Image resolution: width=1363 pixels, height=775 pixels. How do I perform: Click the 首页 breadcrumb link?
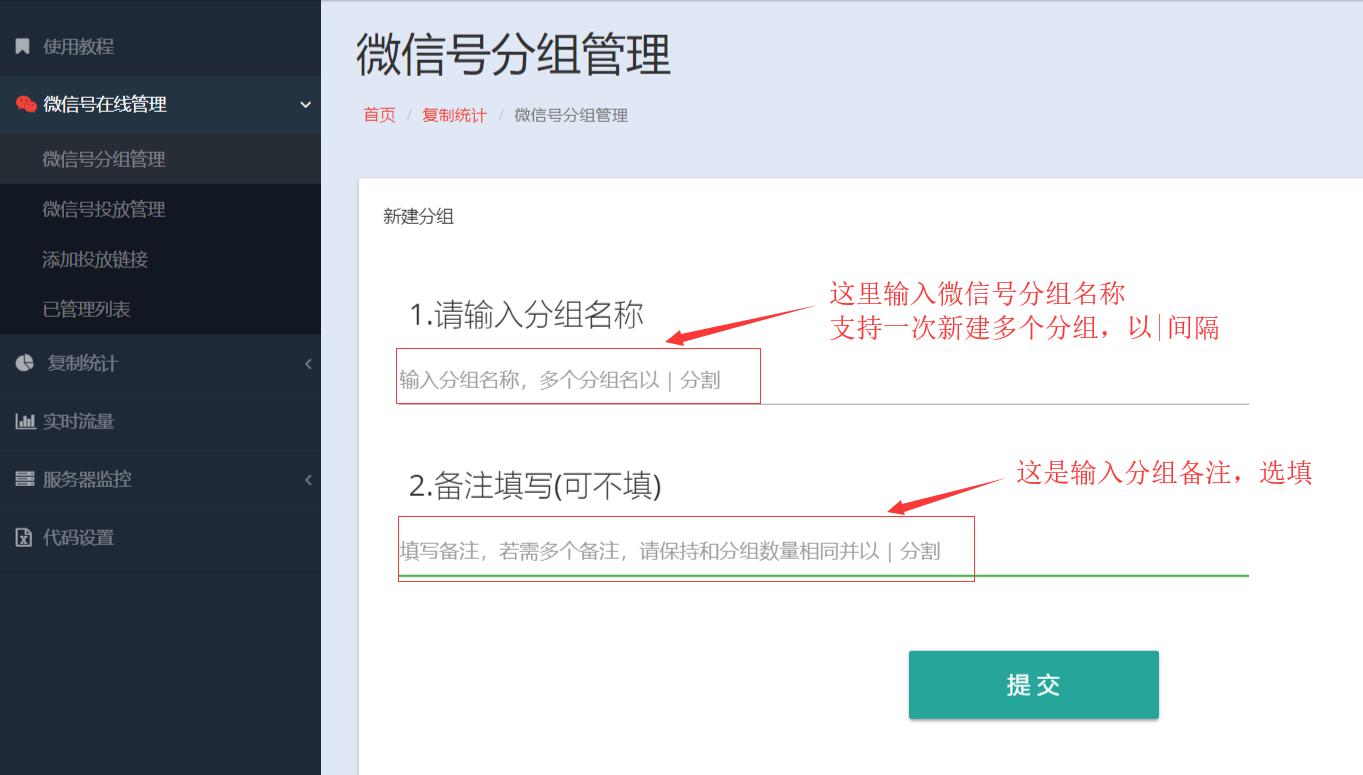tap(379, 115)
